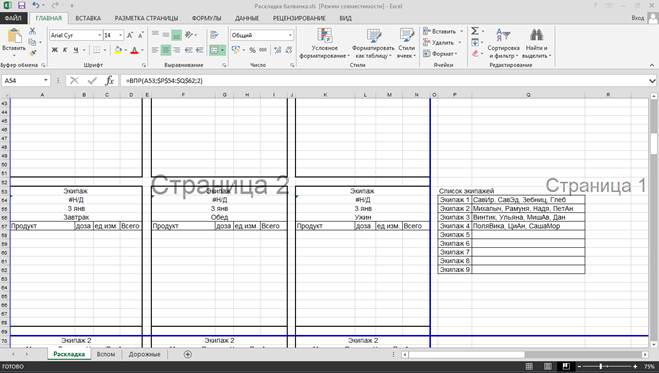The width and height of the screenshot is (659, 373).
Task: Open the ФАЙЛ (File) tab
Action: tap(13, 18)
